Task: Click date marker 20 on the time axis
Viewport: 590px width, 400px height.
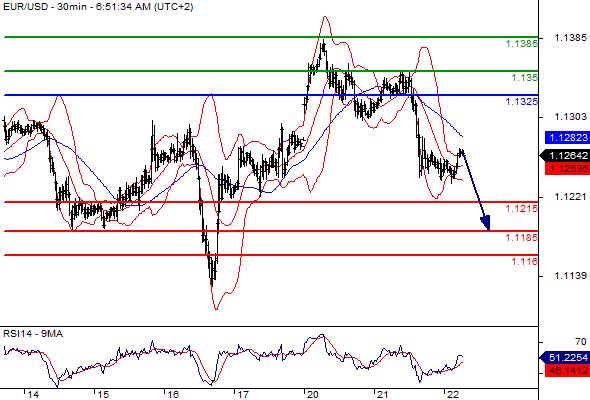Action: click(x=312, y=395)
